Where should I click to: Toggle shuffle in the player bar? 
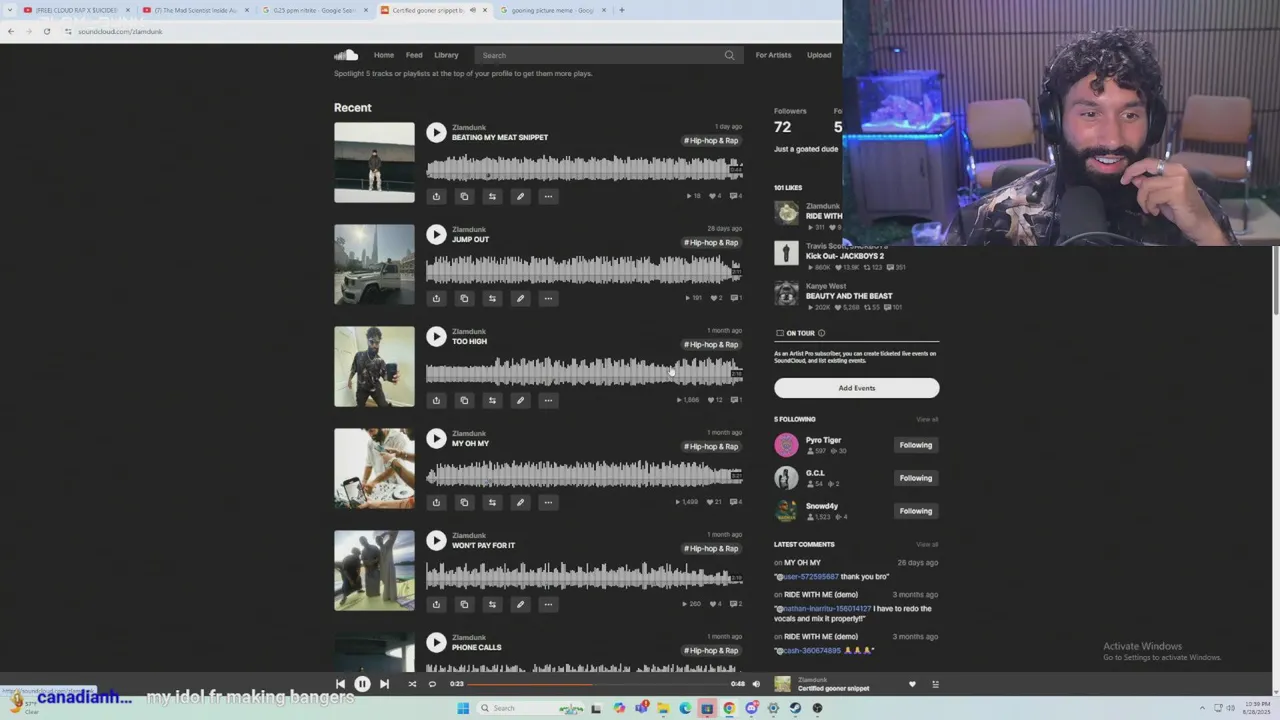(412, 684)
